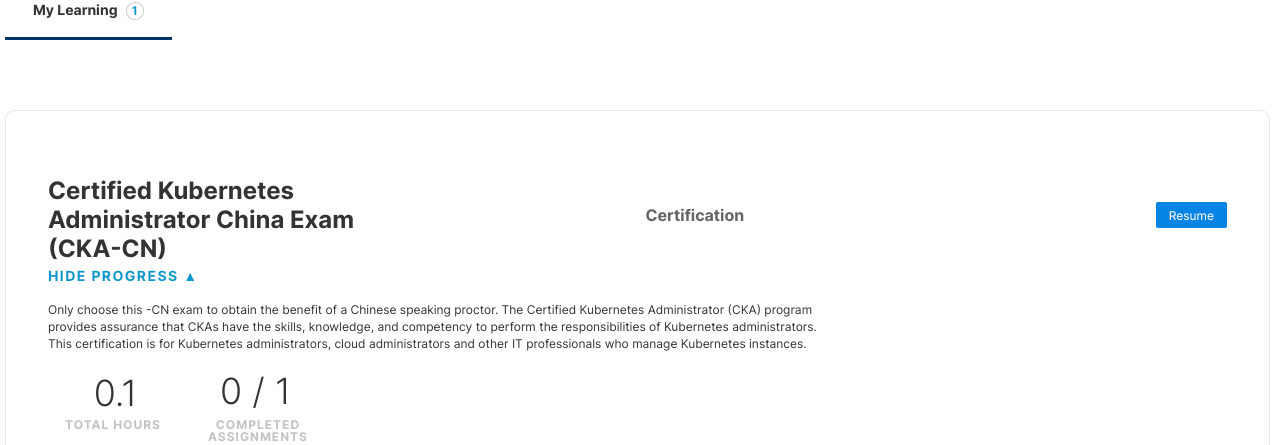The image size is (1276, 445).
Task: Click empty space below the Resume button
Action: pos(1190,300)
